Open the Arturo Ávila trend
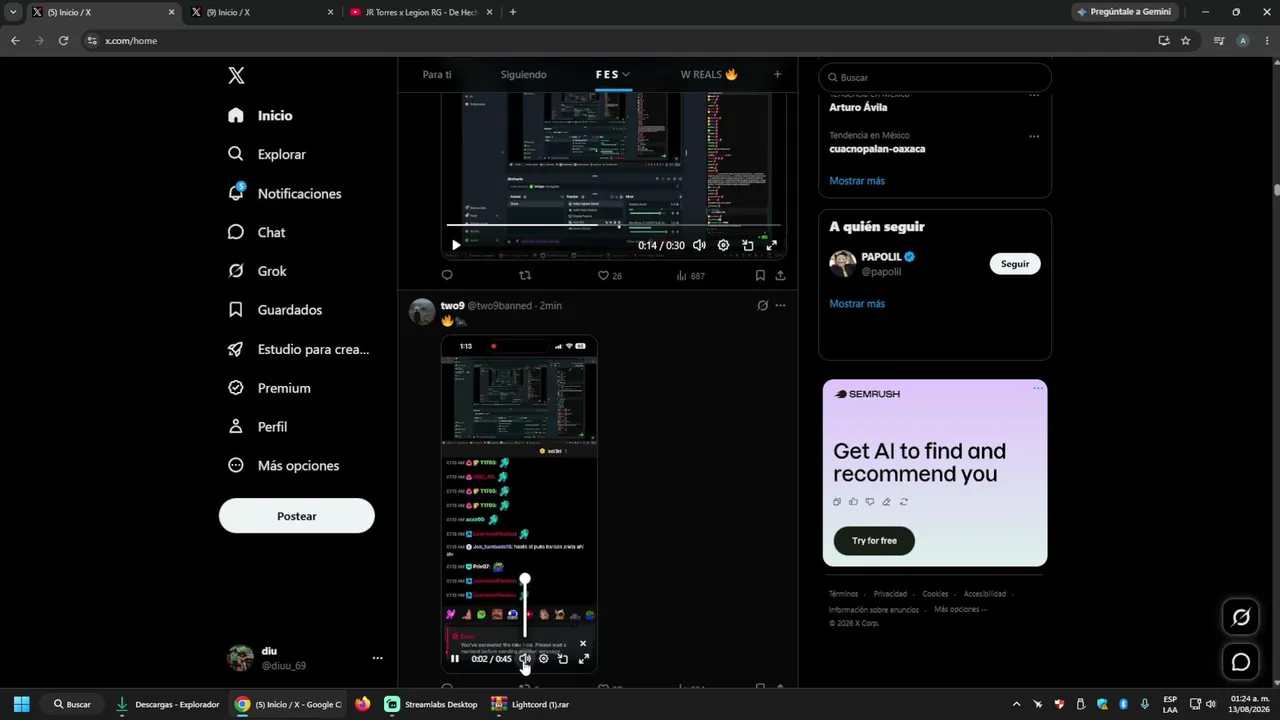1280x720 pixels. click(x=858, y=107)
